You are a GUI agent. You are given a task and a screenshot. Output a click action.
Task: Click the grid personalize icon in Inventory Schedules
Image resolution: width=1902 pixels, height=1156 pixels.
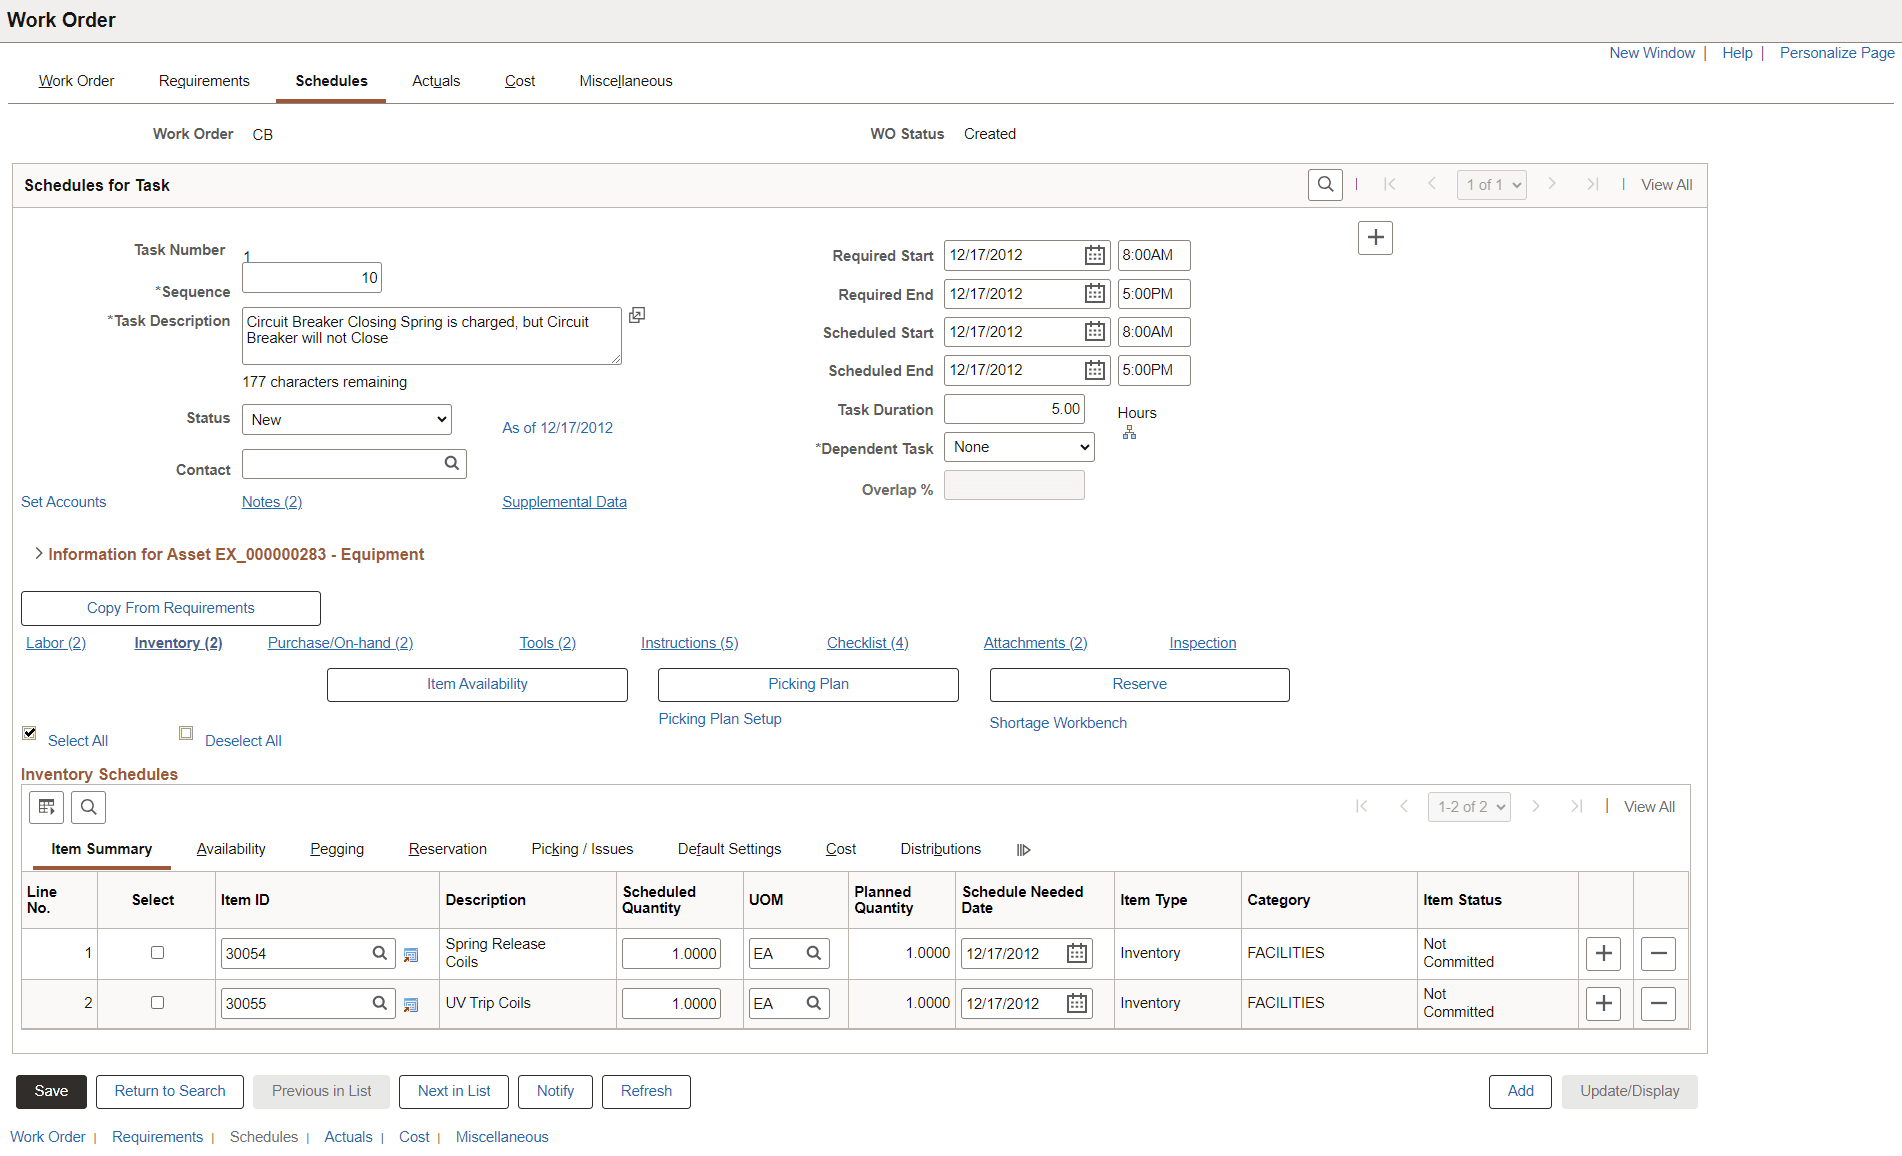[46, 807]
